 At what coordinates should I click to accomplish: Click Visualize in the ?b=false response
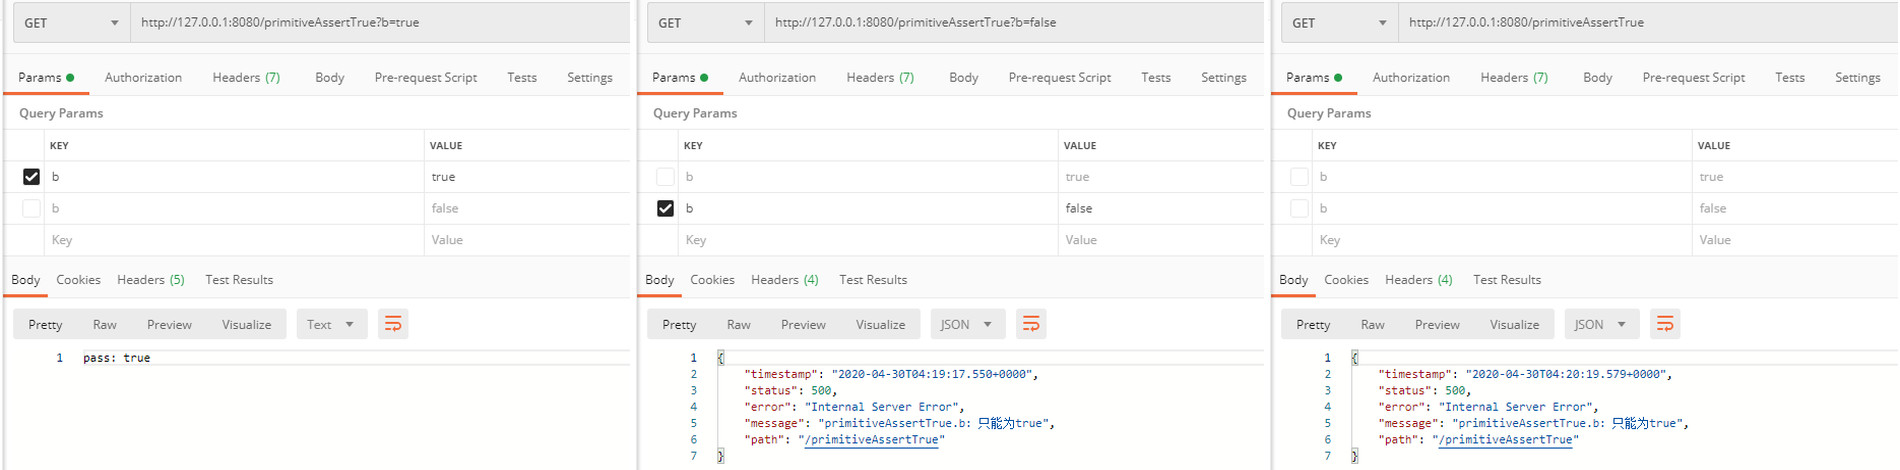click(880, 324)
